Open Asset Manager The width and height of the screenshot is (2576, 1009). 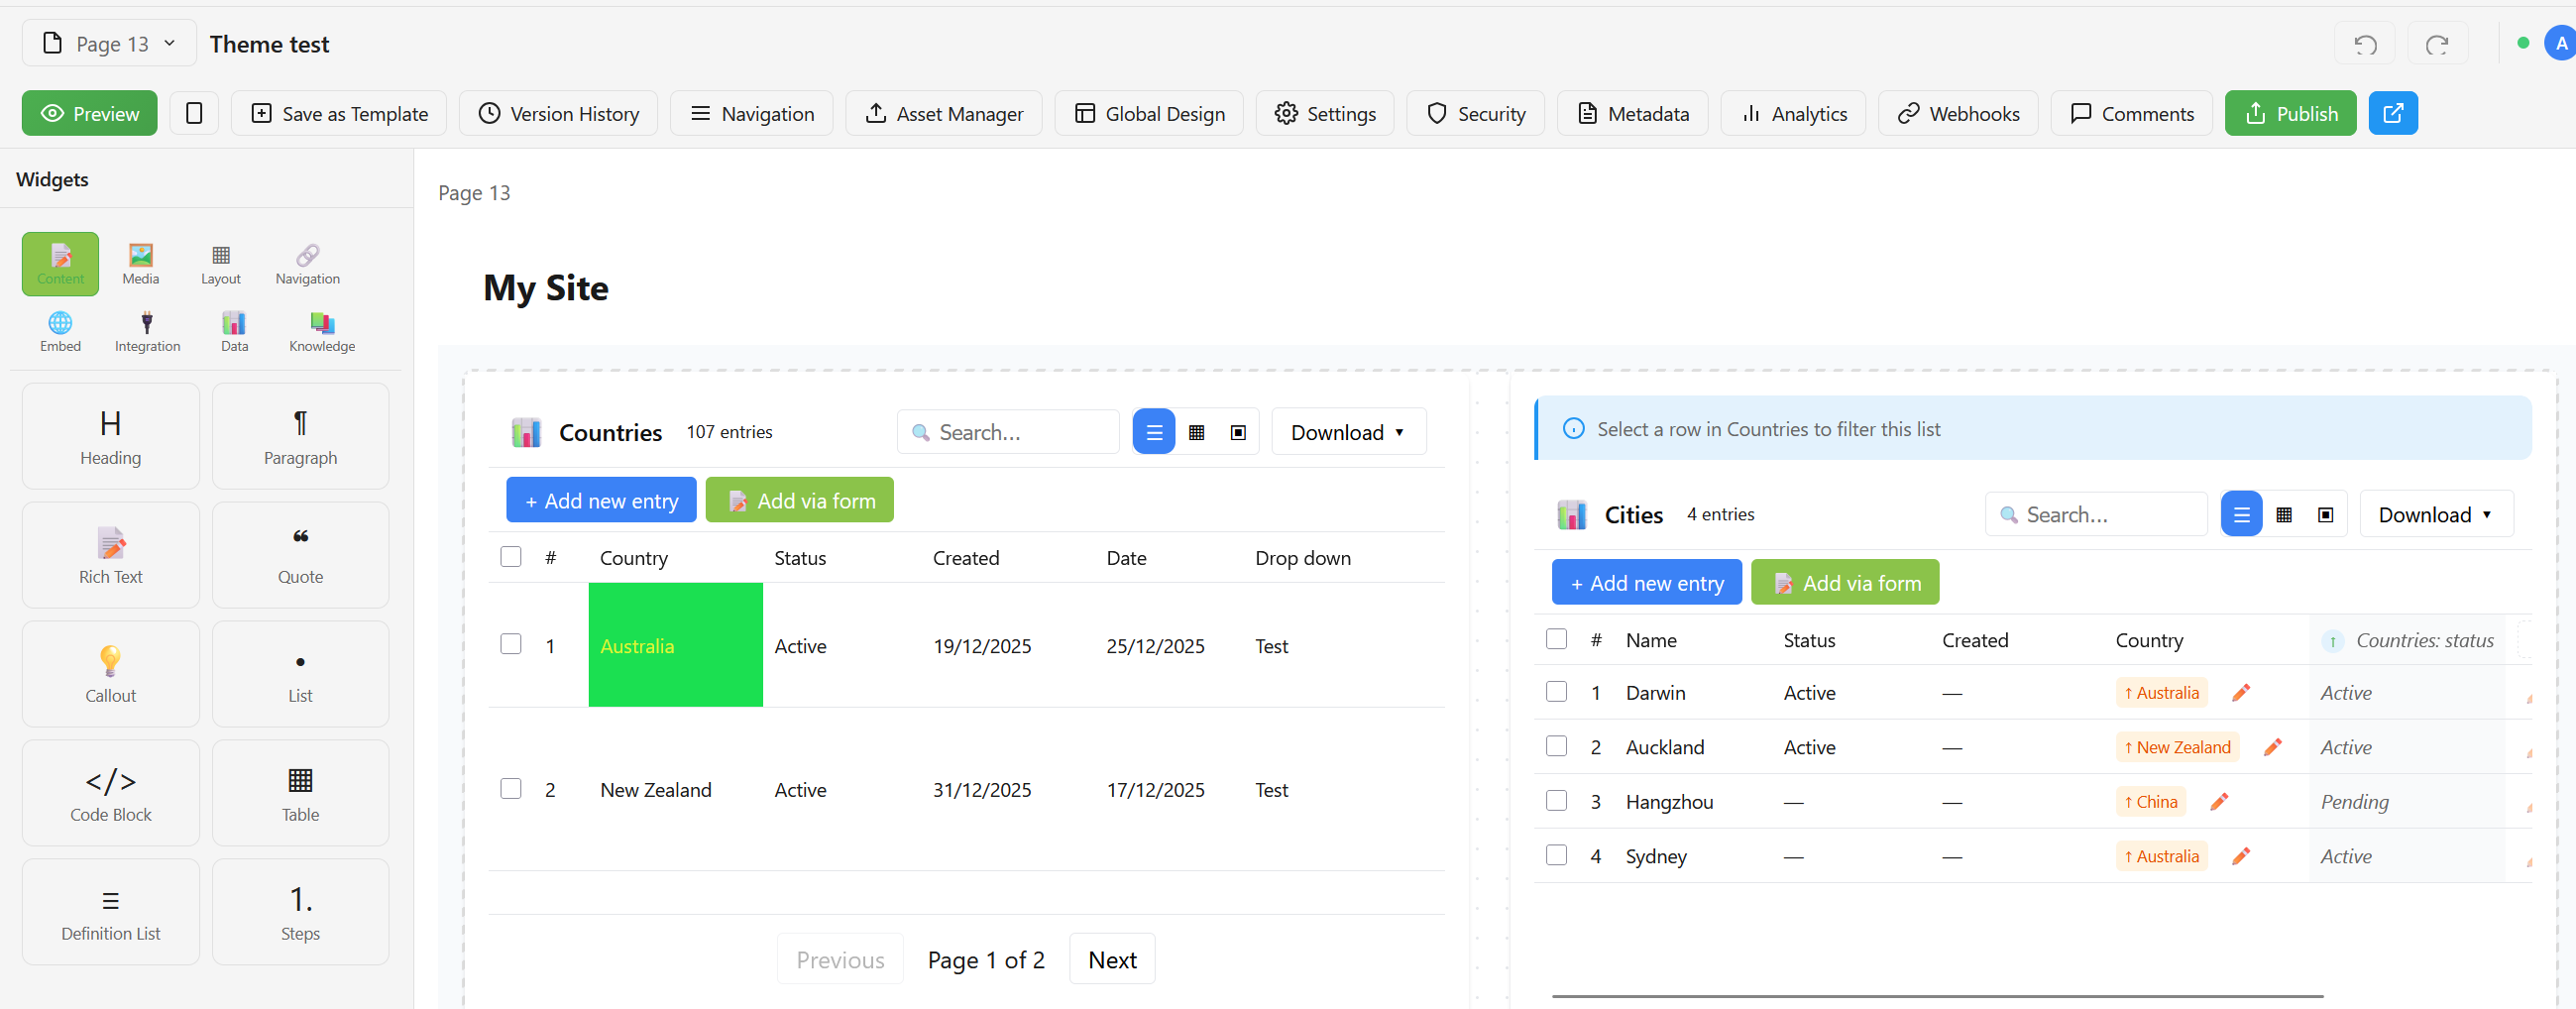[x=943, y=113]
